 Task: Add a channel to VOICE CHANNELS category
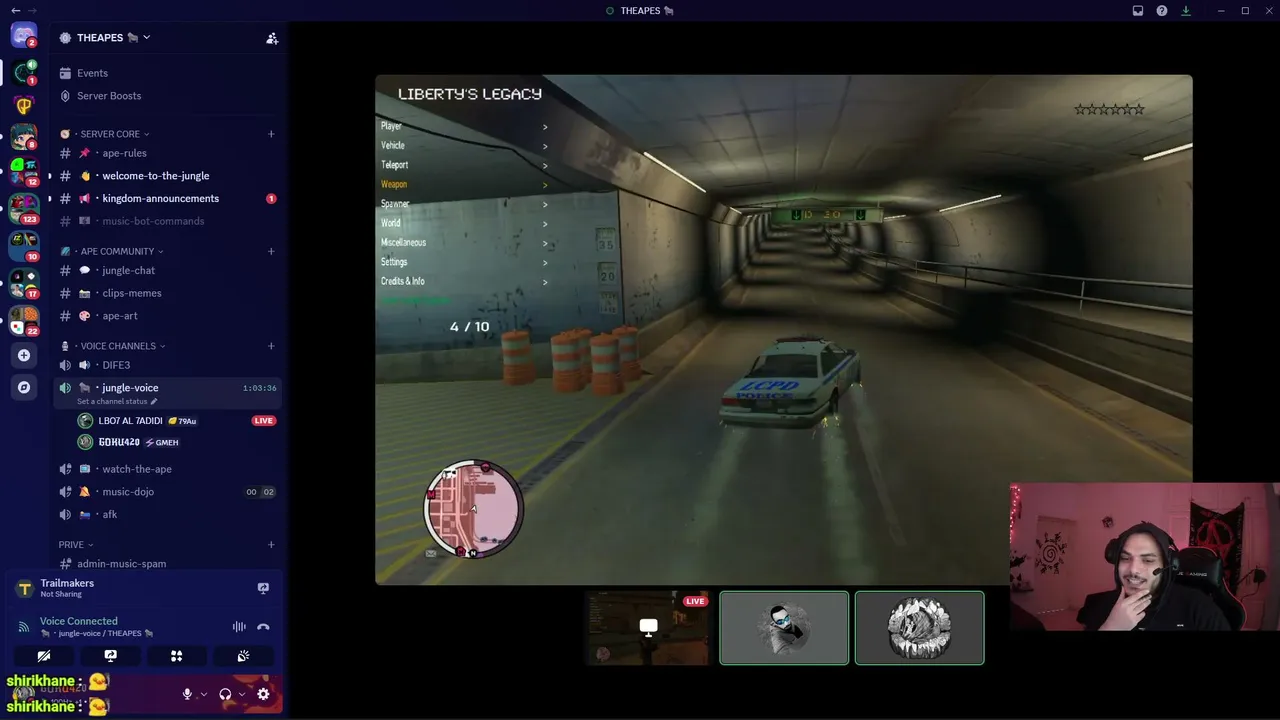coord(271,346)
